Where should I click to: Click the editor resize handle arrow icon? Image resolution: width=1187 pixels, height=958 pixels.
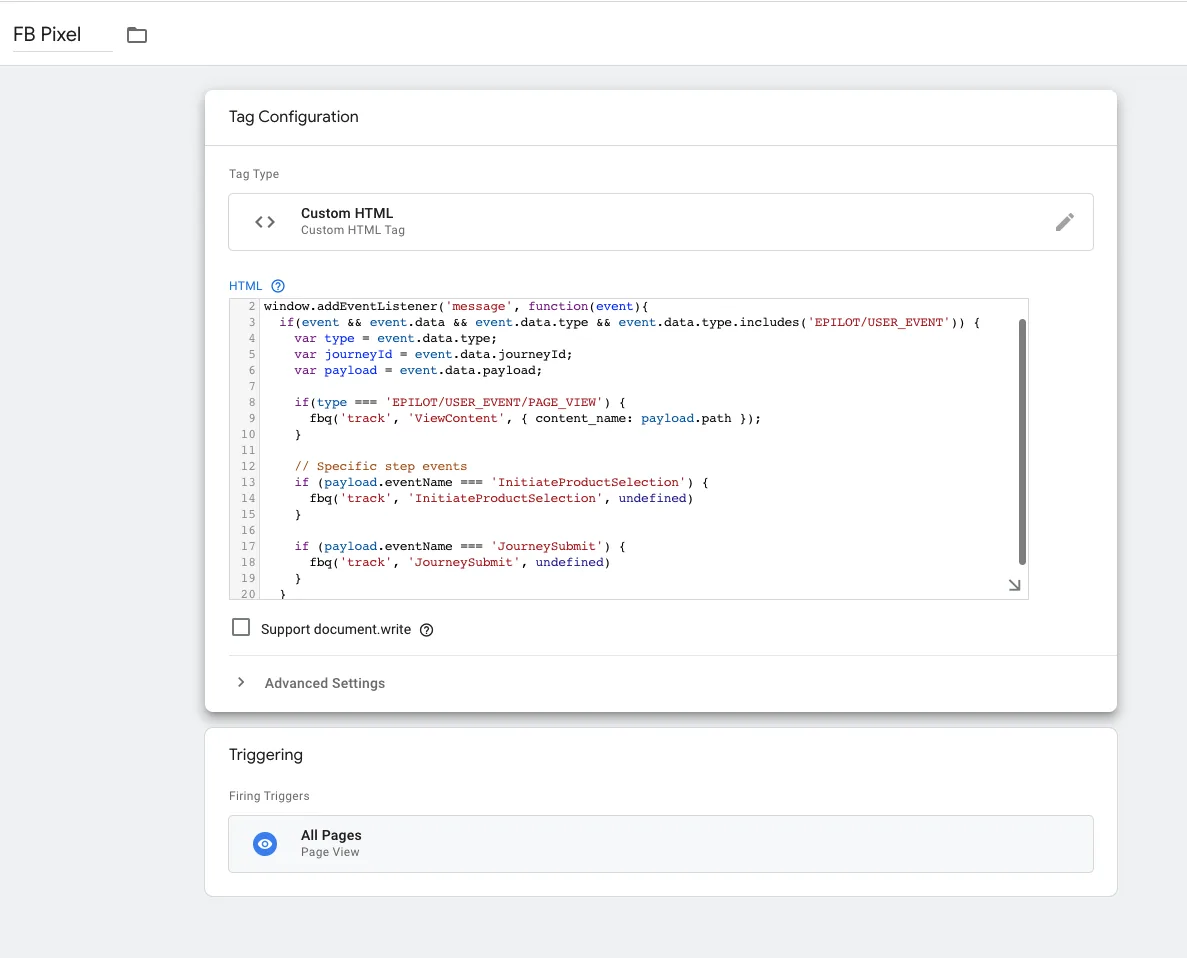1014,585
